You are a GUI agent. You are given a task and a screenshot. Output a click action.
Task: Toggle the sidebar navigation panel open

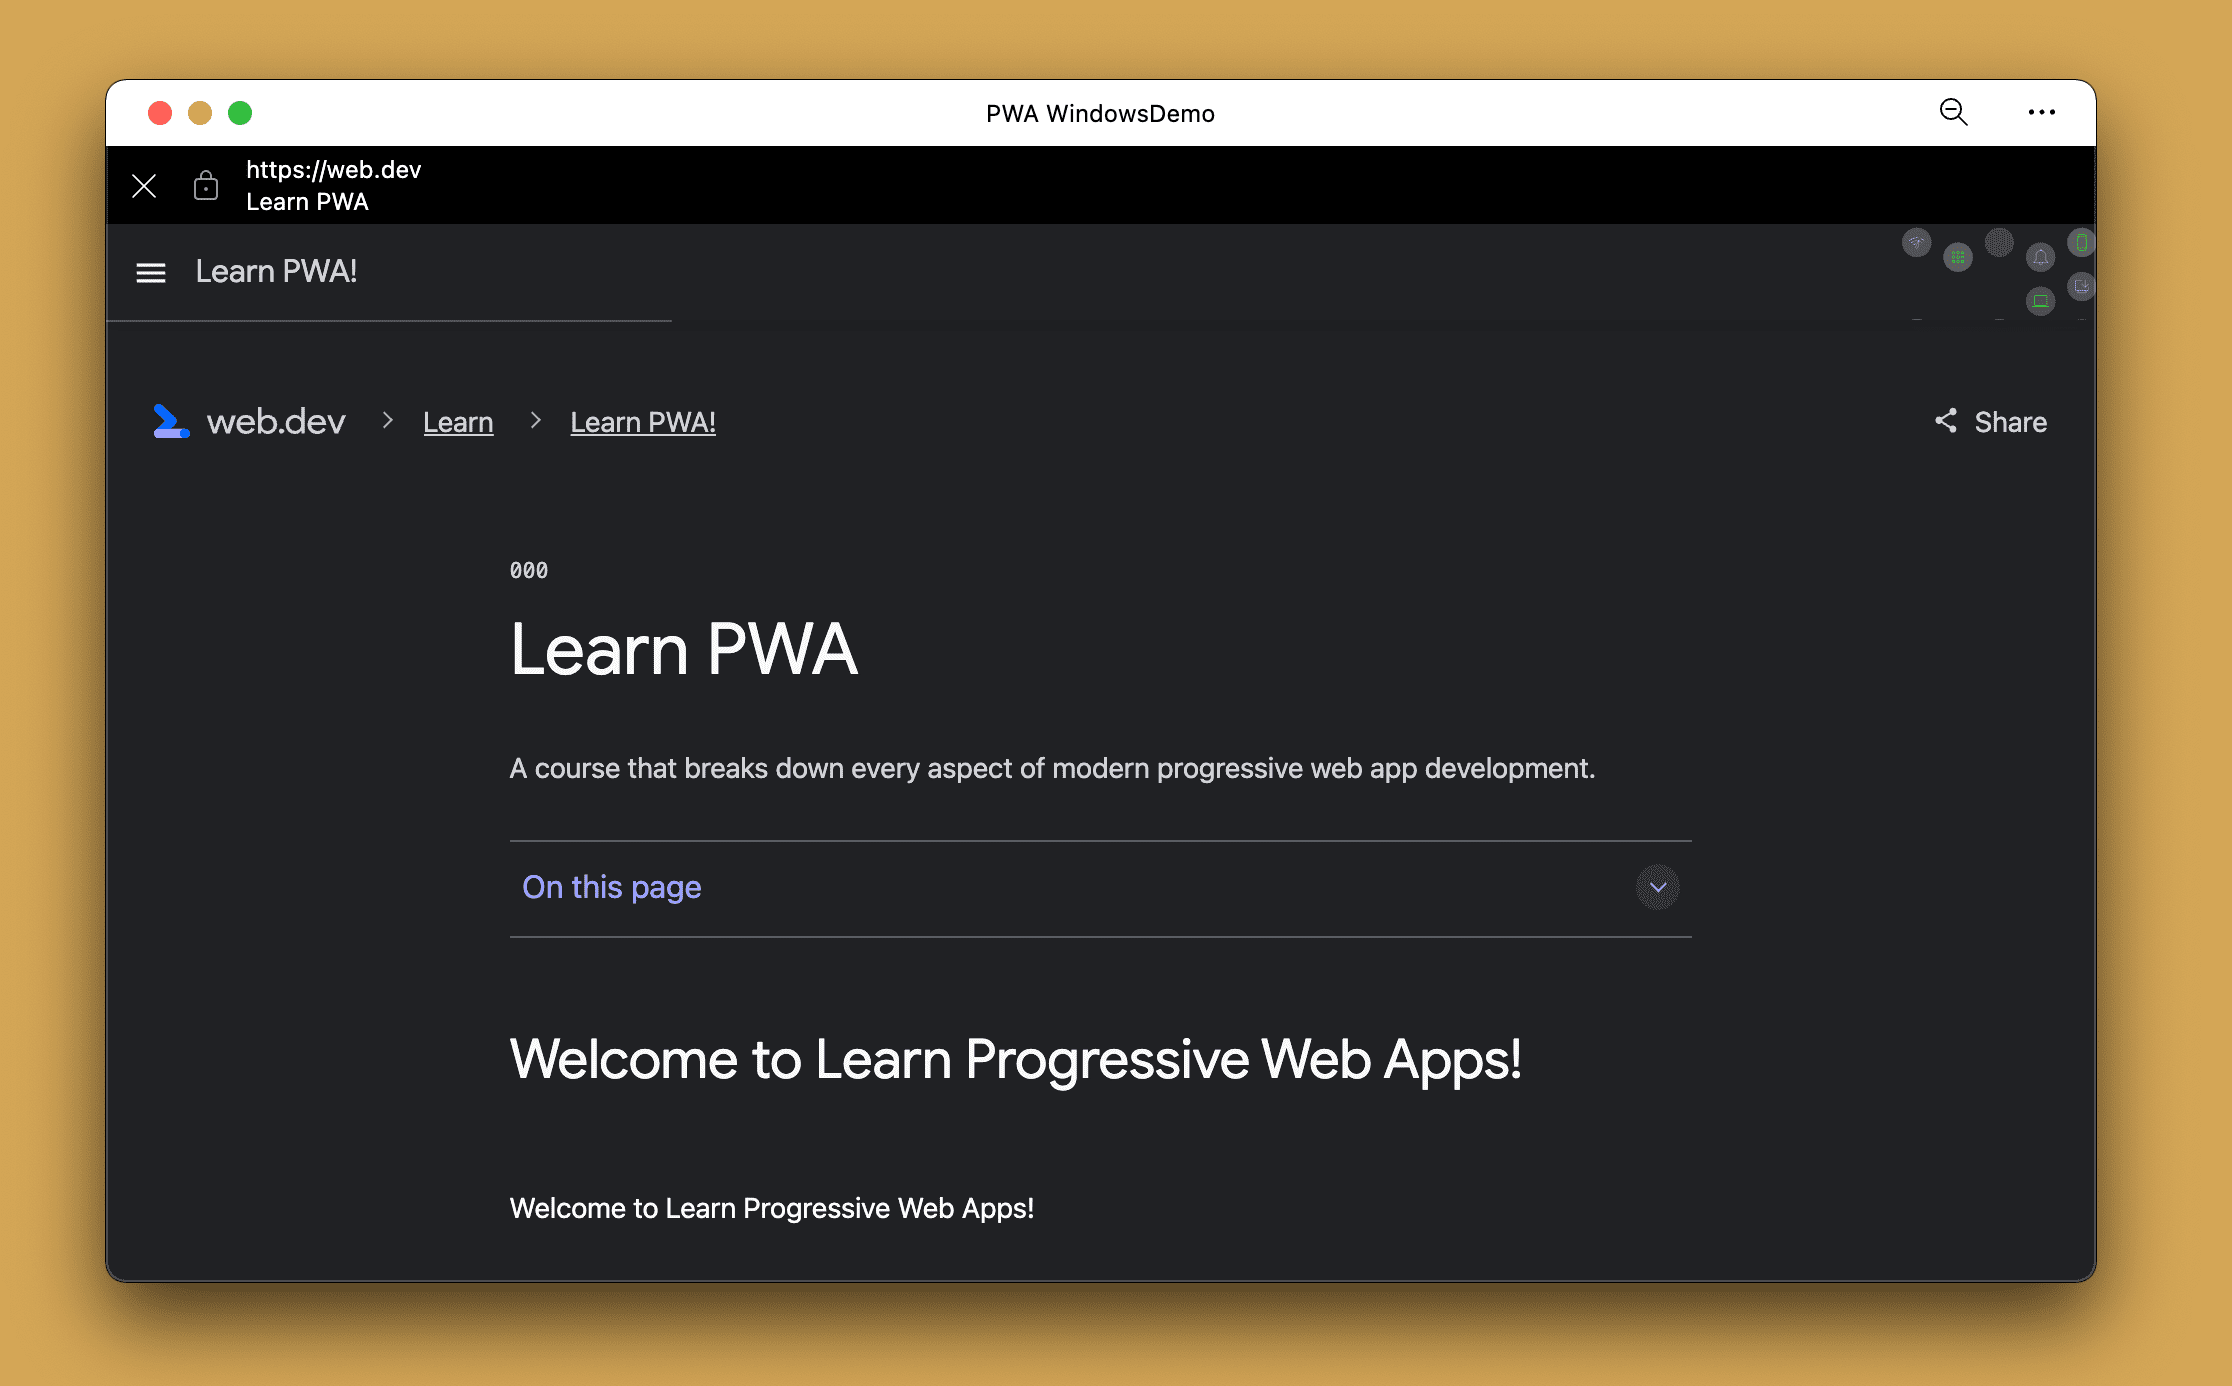(x=152, y=270)
